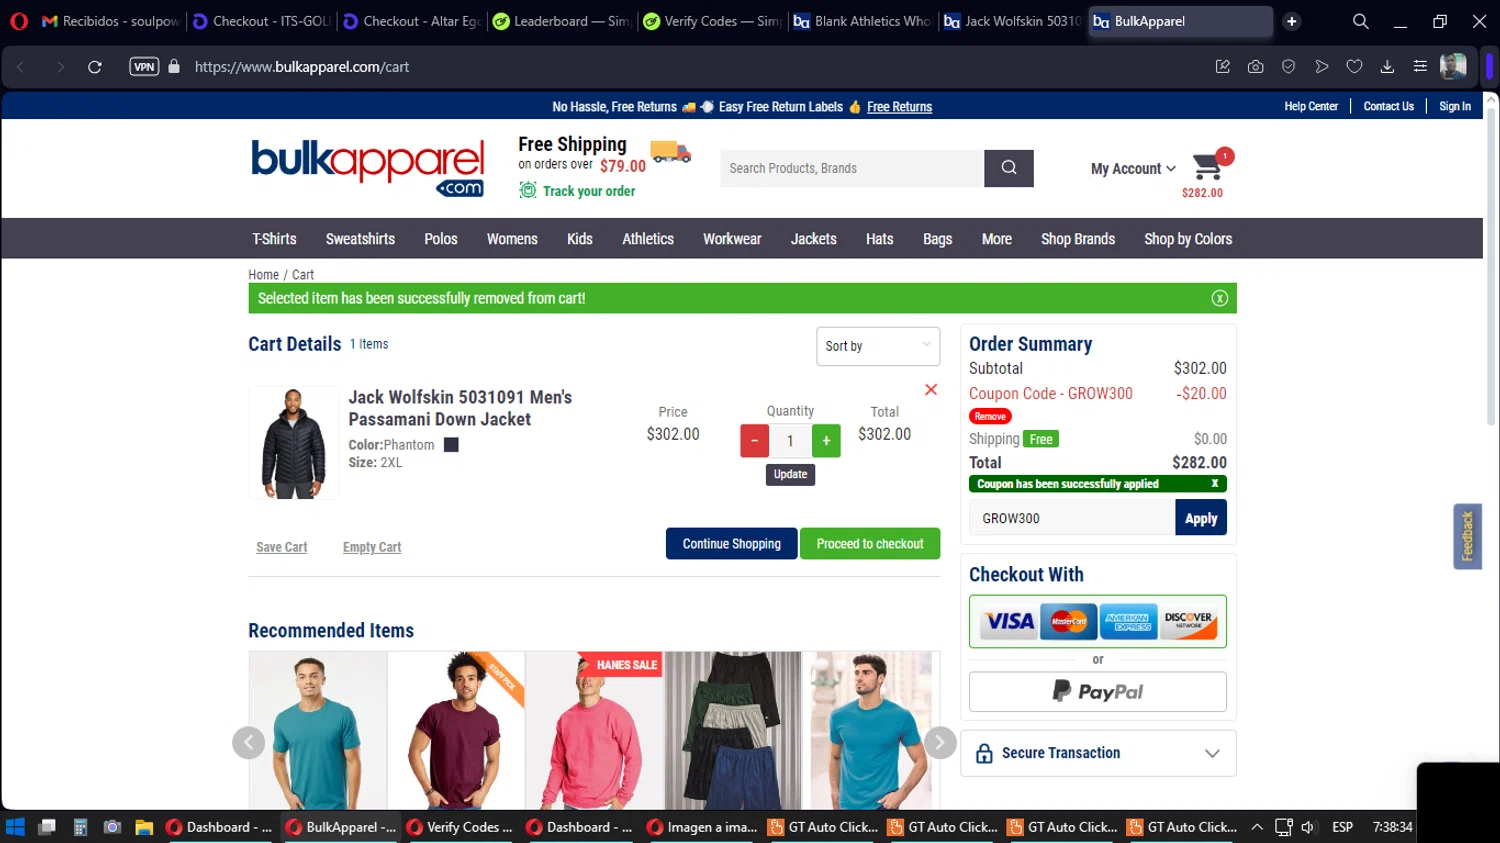Screen dimensions: 1500x843
Task: Open the Sort by dropdown
Action: [x=878, y=346]
